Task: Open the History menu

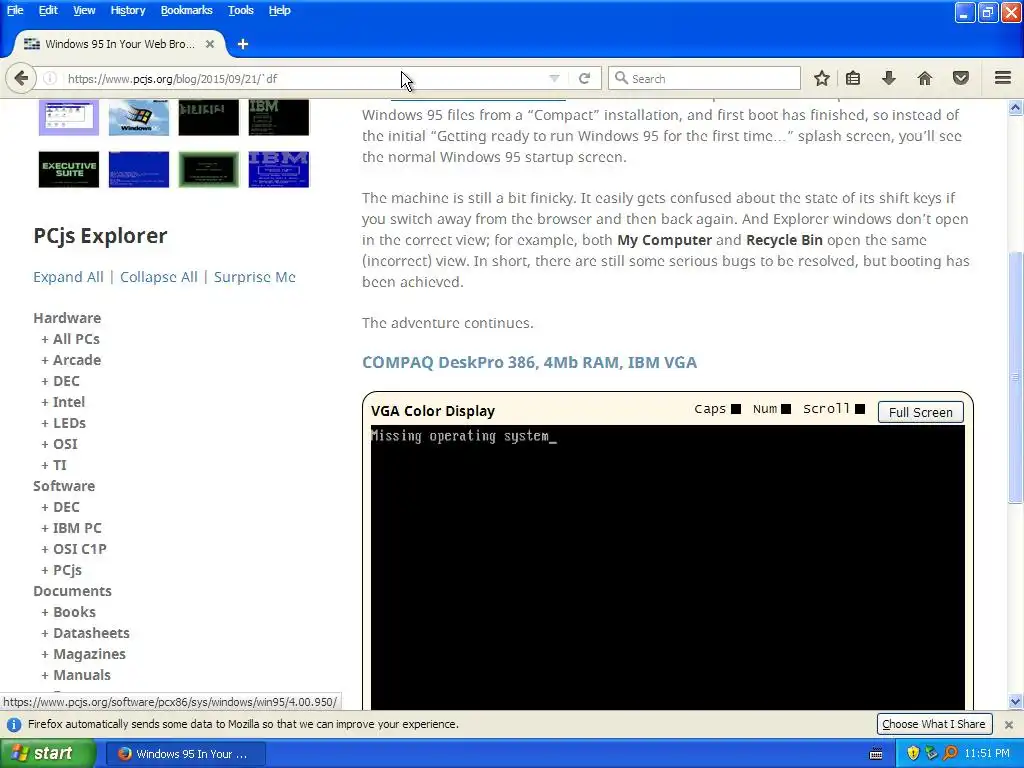Action: (x=127, y=10)
